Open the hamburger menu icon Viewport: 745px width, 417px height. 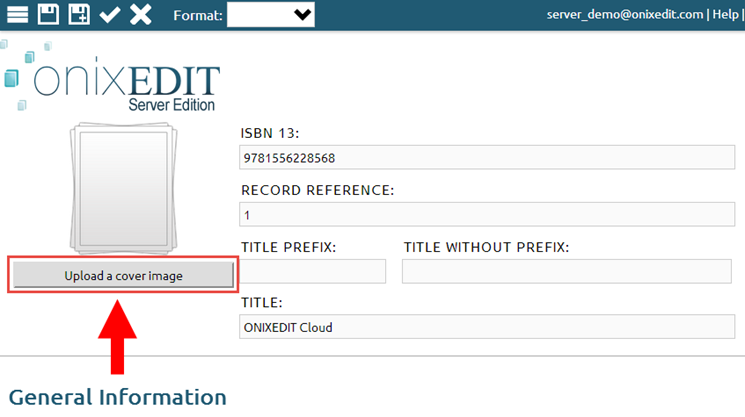[18, 14]
